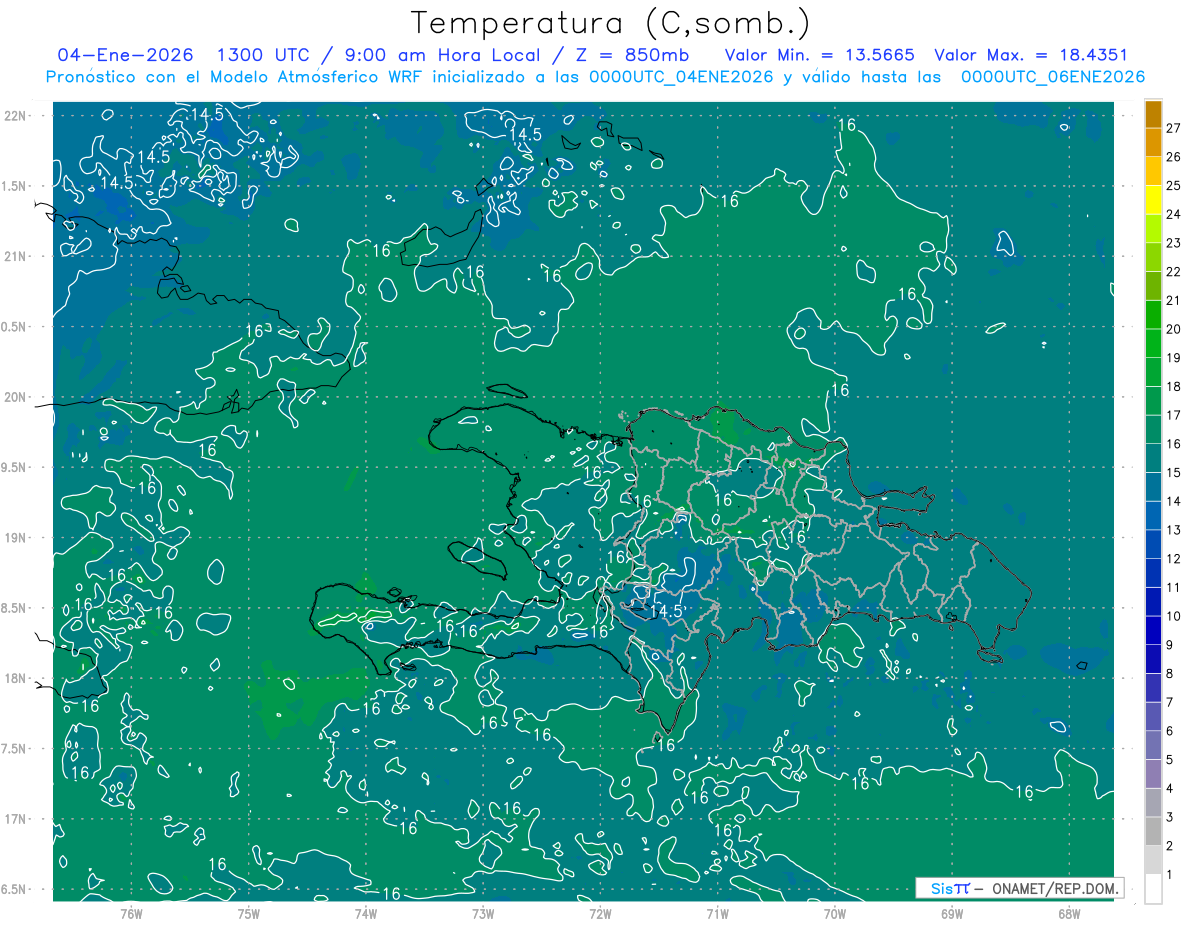Click the 76W longitude axis label
The height and width of the screenshot is (927, 1200).
tap(131, 913)
